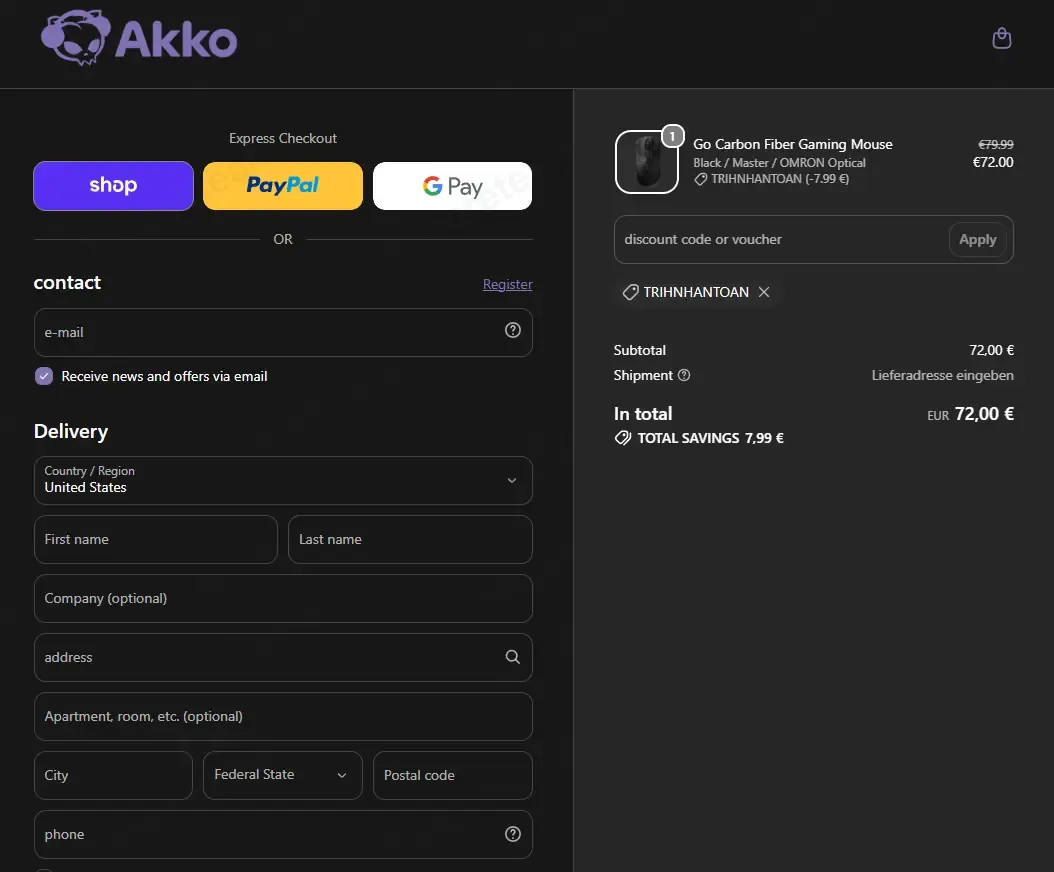This screenshot has width=1054, height=872.
Task: Select Google Pay express checkout
Action: coord(452,186)
